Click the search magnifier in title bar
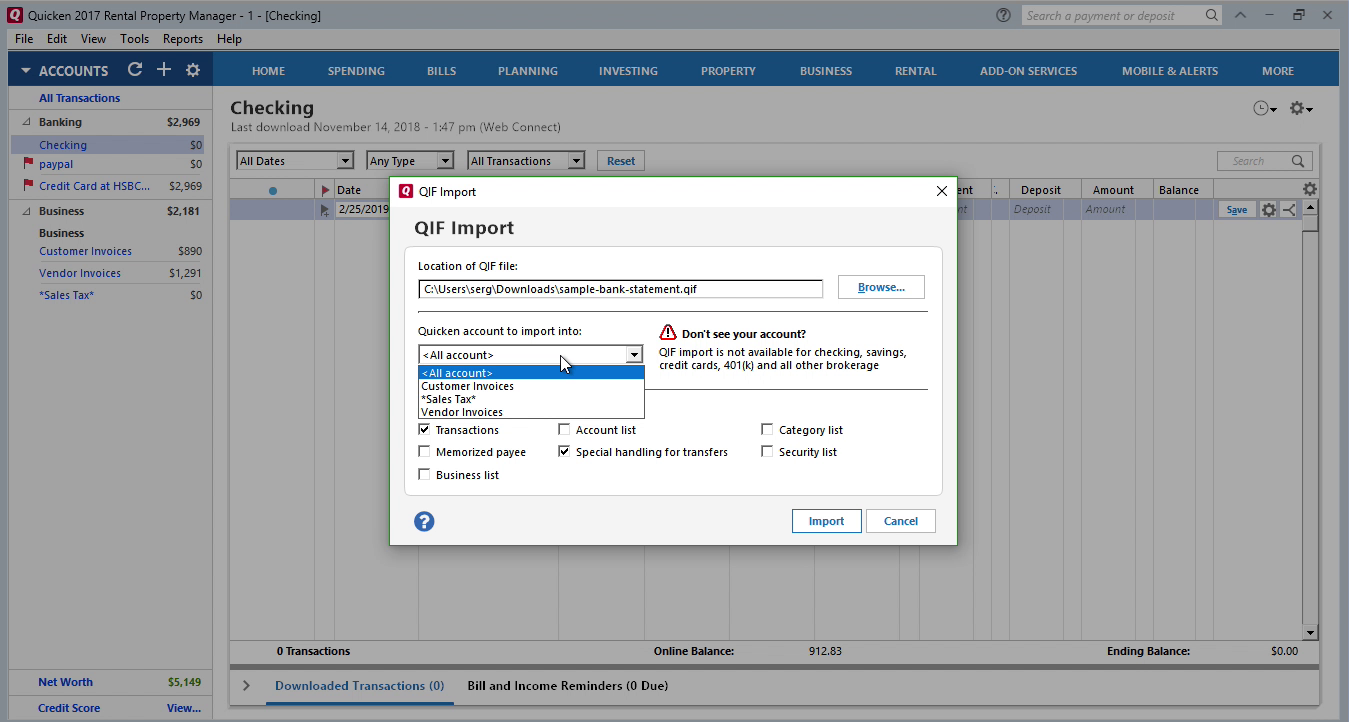The image size is (1349, 722). coord(1211,15)
